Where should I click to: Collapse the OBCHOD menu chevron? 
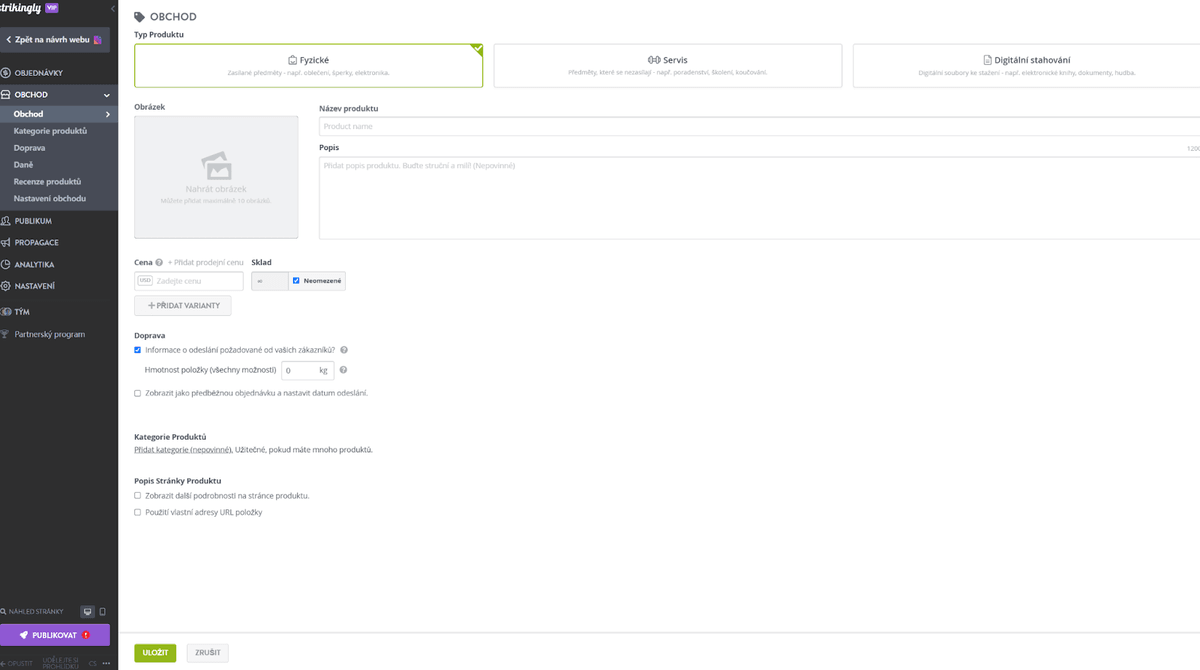[107, 95]
